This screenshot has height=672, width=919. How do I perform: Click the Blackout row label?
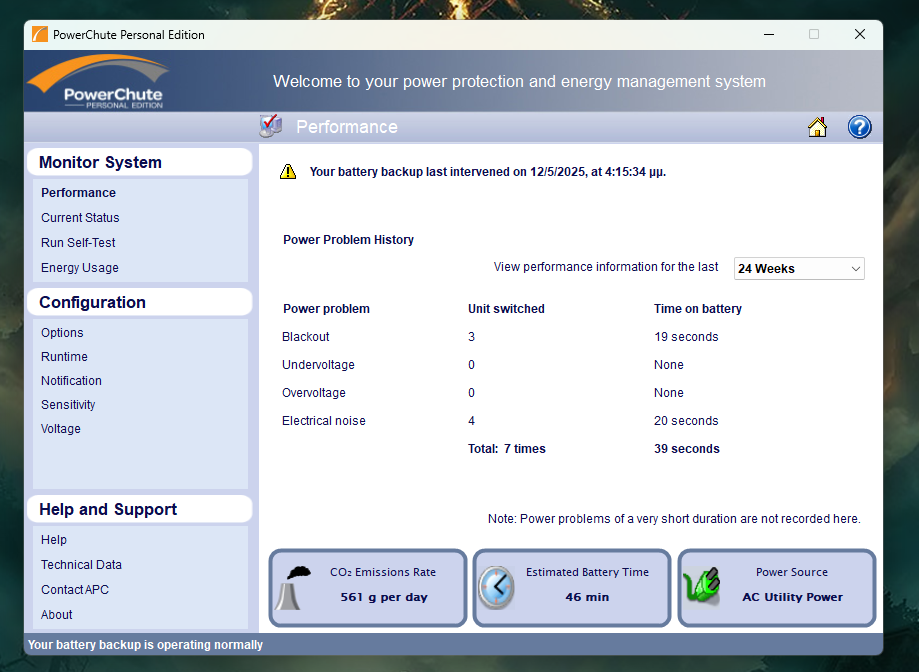tap(305, 337)
